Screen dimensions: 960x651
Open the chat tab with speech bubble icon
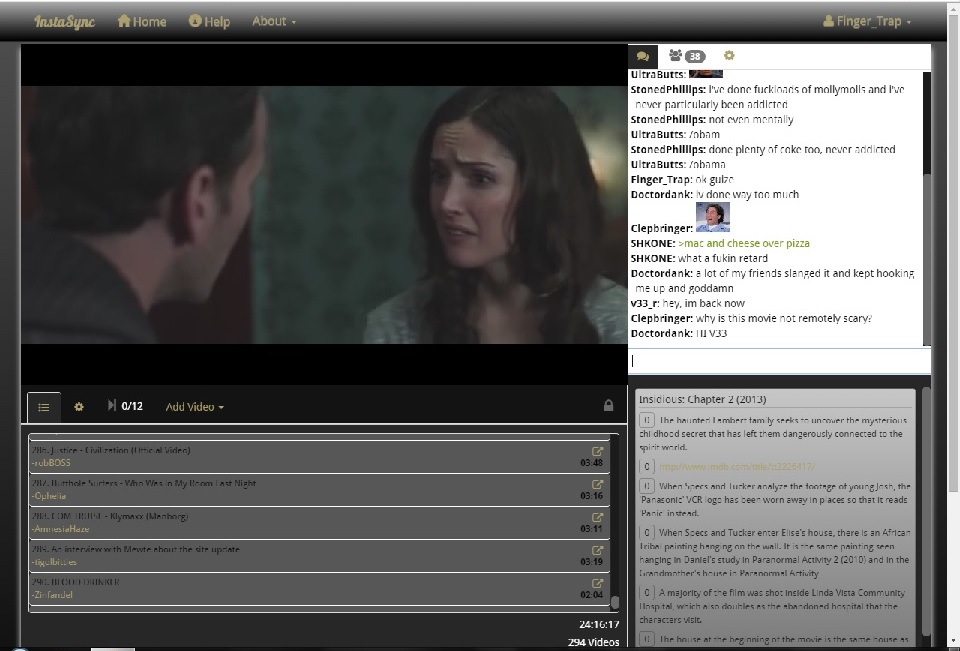pyautogui.click(x=642, y=57)
